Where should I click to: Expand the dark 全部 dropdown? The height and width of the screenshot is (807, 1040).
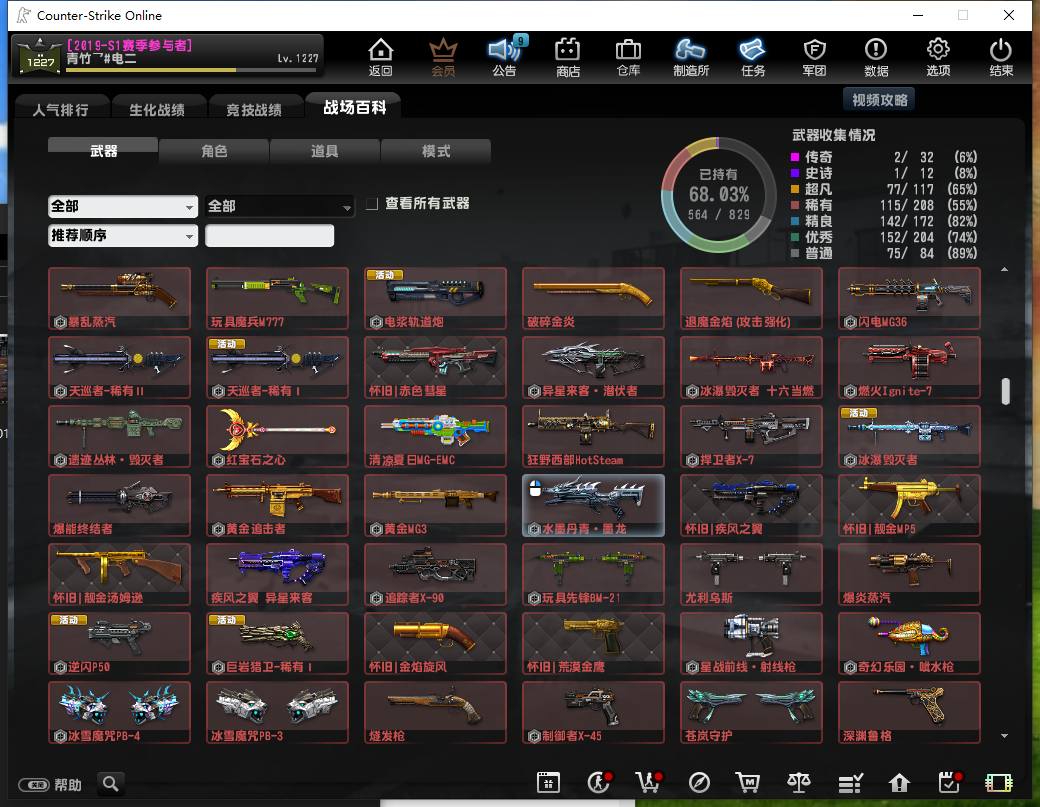pos(279,206)
